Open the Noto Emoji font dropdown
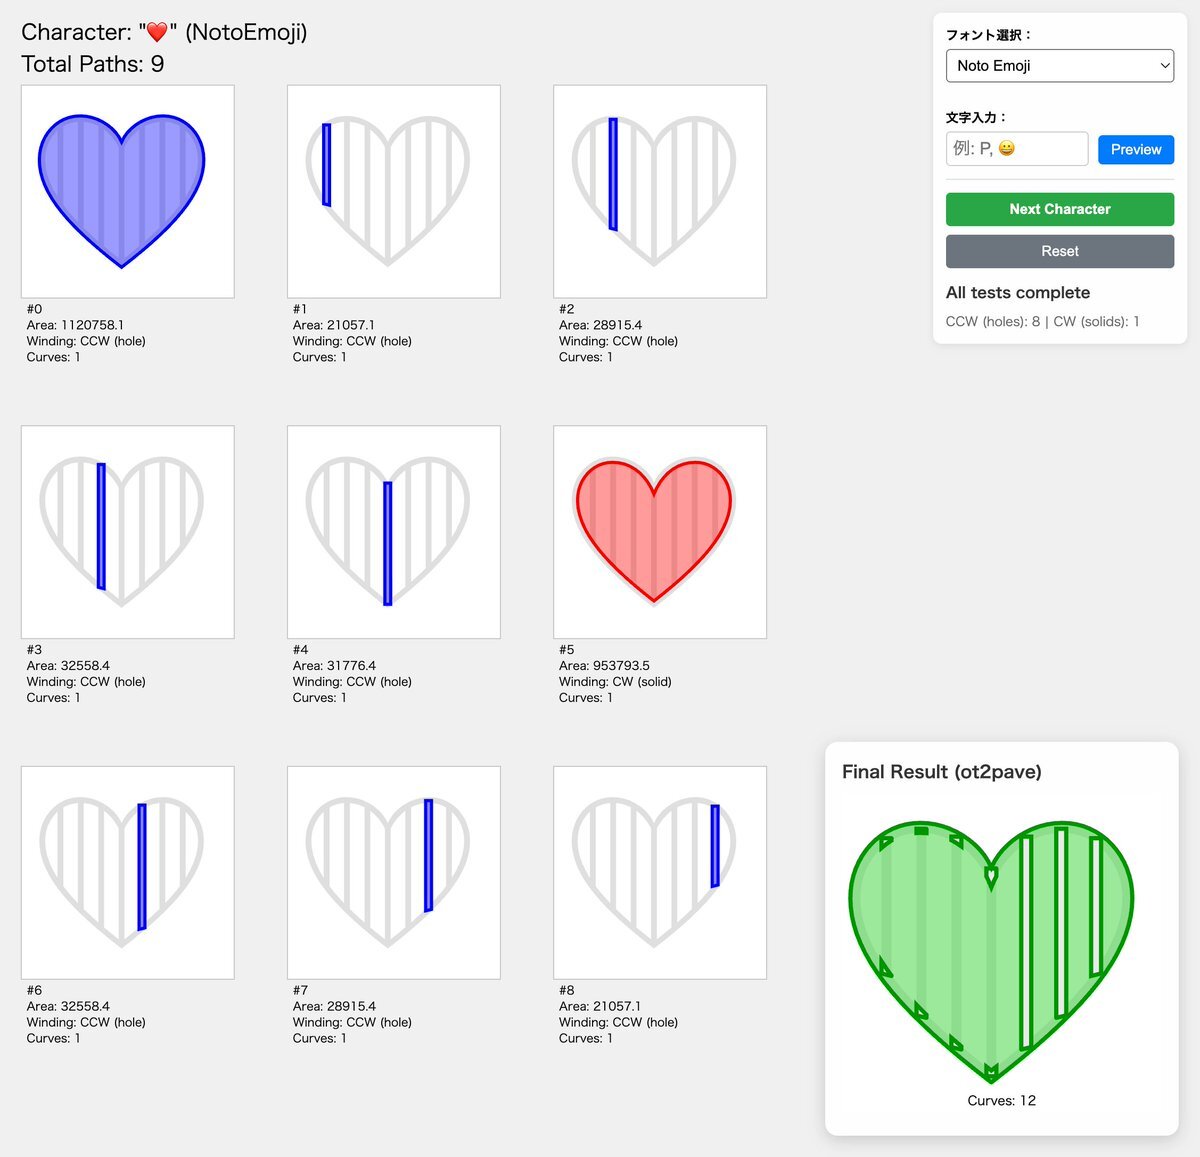1200x1157 pixels. click(x=1059, y=66)
